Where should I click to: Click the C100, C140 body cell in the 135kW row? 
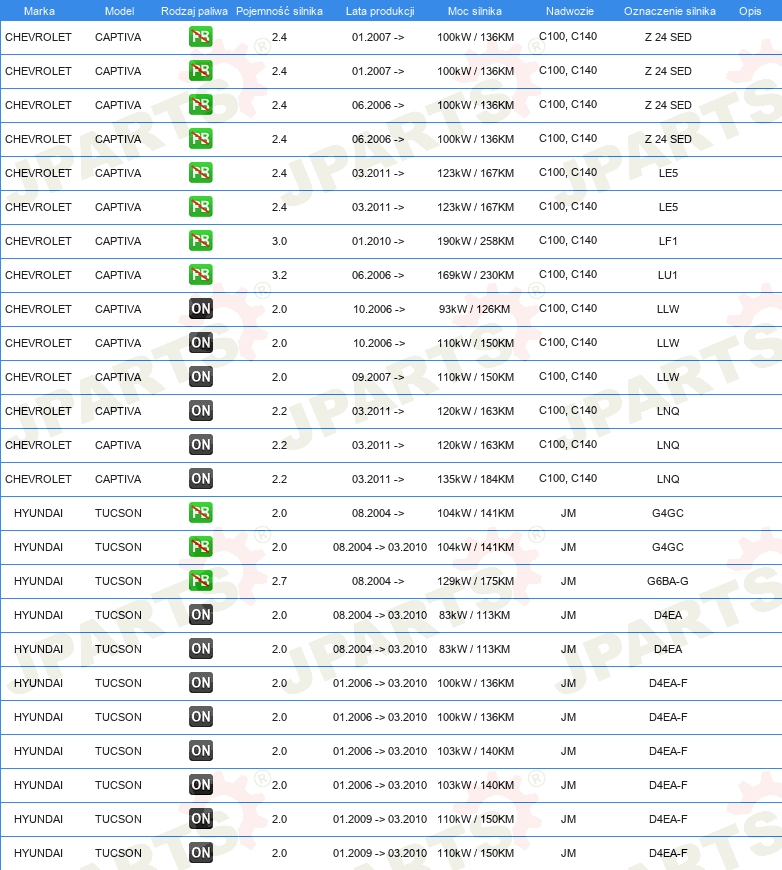(x=568, y=478)
